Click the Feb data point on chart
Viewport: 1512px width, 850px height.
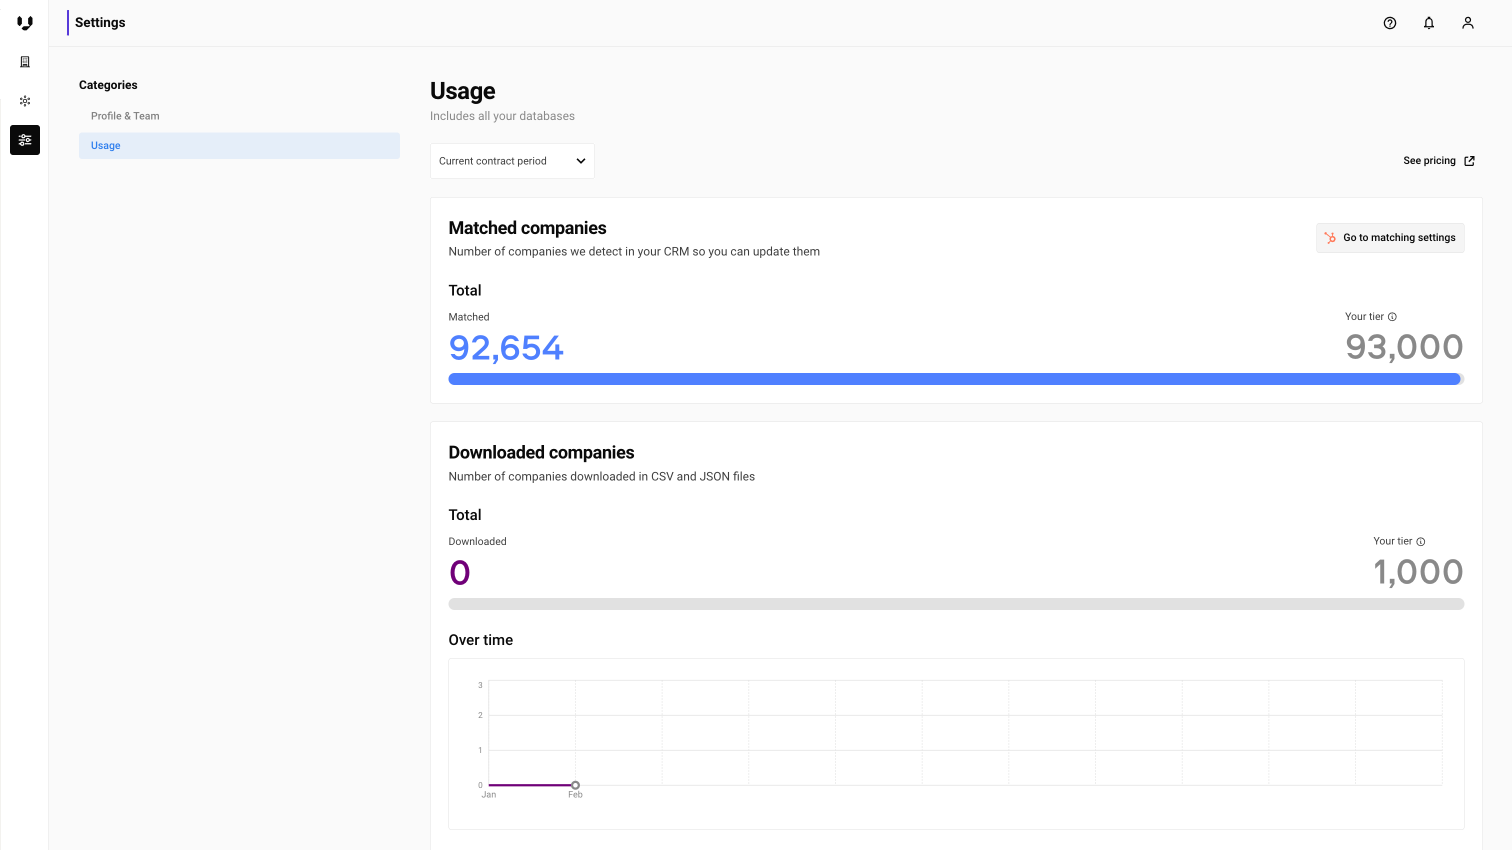[x=575, y=785]
